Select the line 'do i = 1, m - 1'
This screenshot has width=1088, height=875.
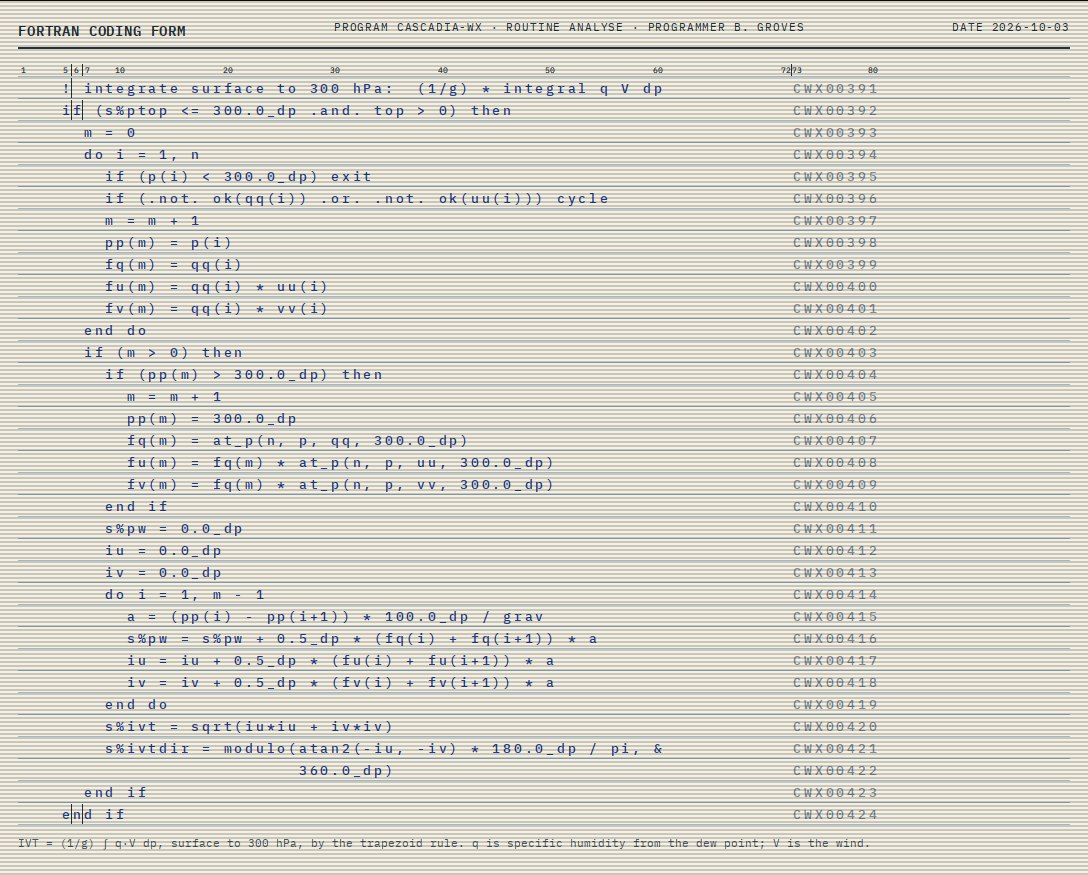[185, 595]
